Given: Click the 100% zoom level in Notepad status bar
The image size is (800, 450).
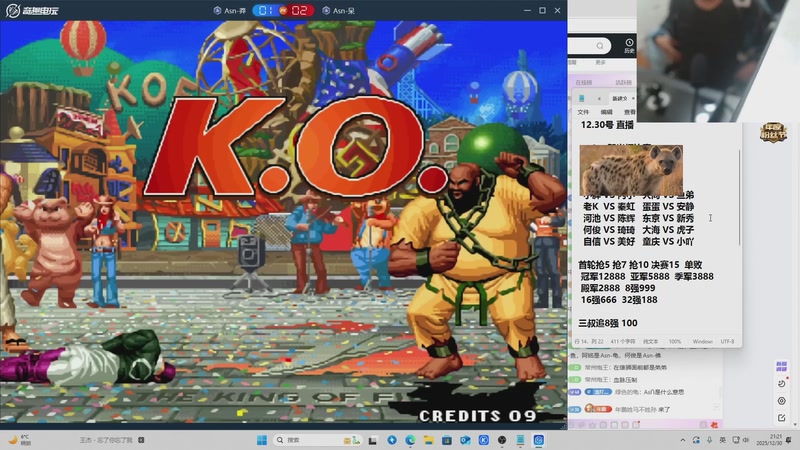Looking at the screenshot, I should point(675,341).
